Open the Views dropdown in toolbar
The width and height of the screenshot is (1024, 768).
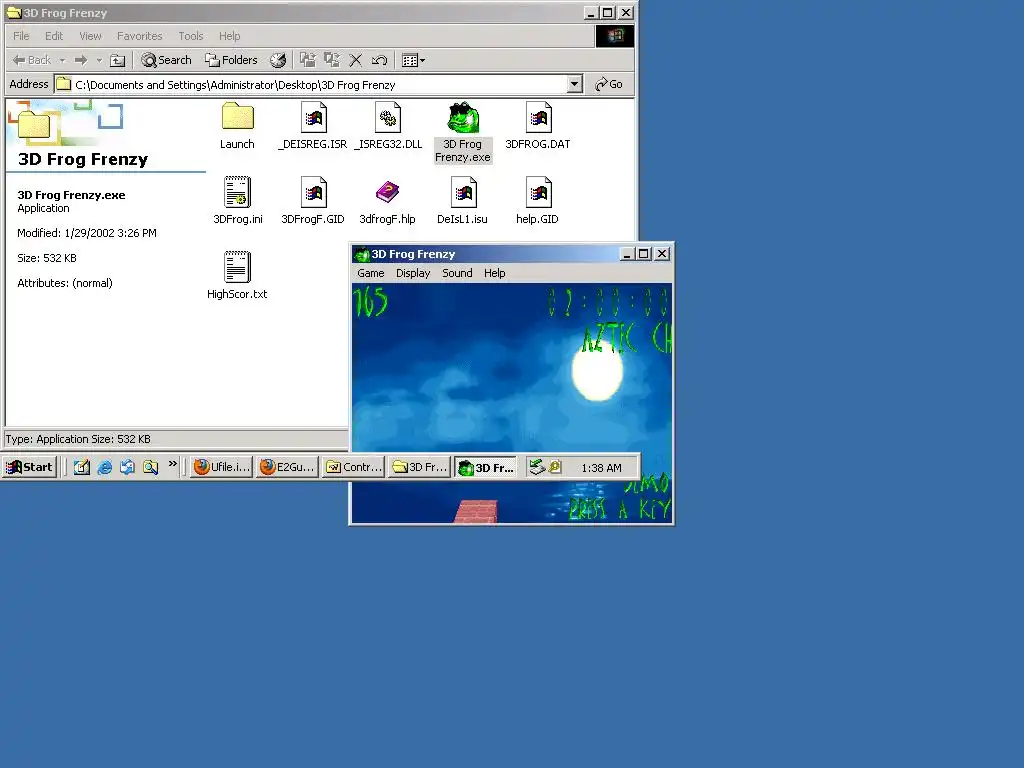click(413, 60)
